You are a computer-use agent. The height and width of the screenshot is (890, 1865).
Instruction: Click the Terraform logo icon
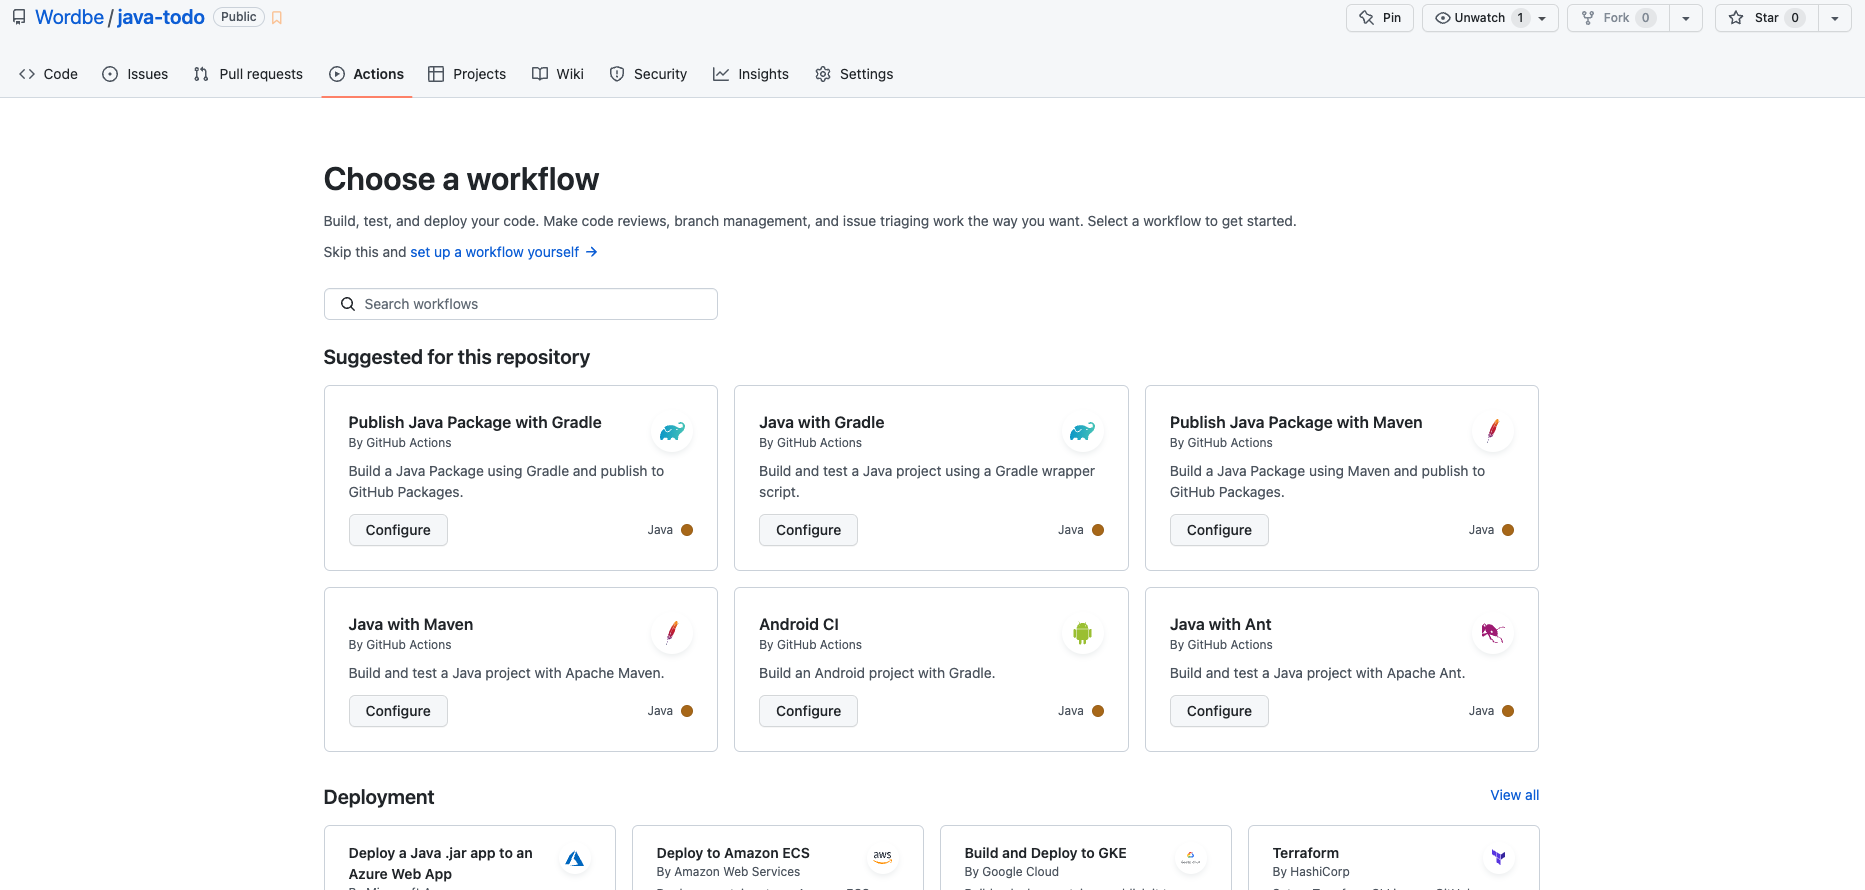click(x=1498, y=857)
